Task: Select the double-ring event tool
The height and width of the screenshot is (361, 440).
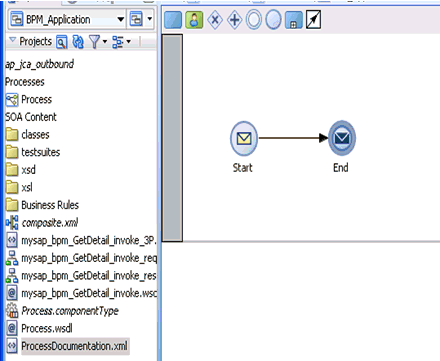Action: click(x=254, y=20)
